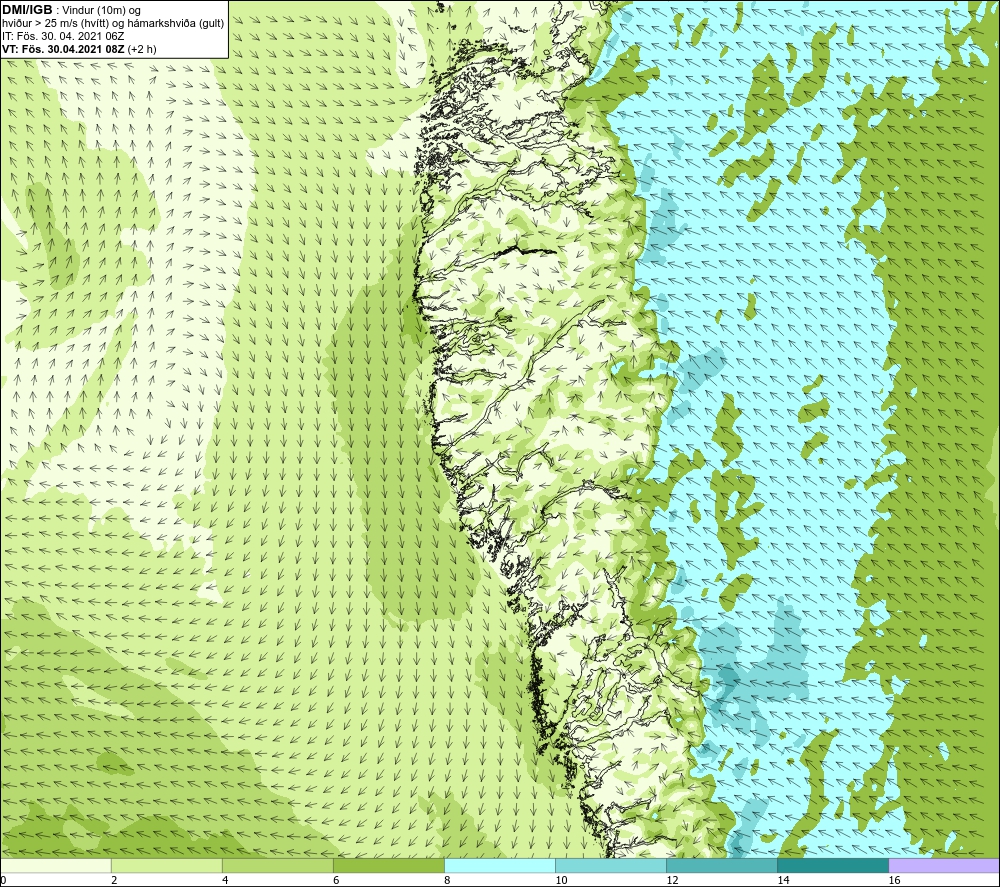Select the olive green 6–8 m/s colour swatch
This screenshot has width=1000, height=887.
[388, 865]
